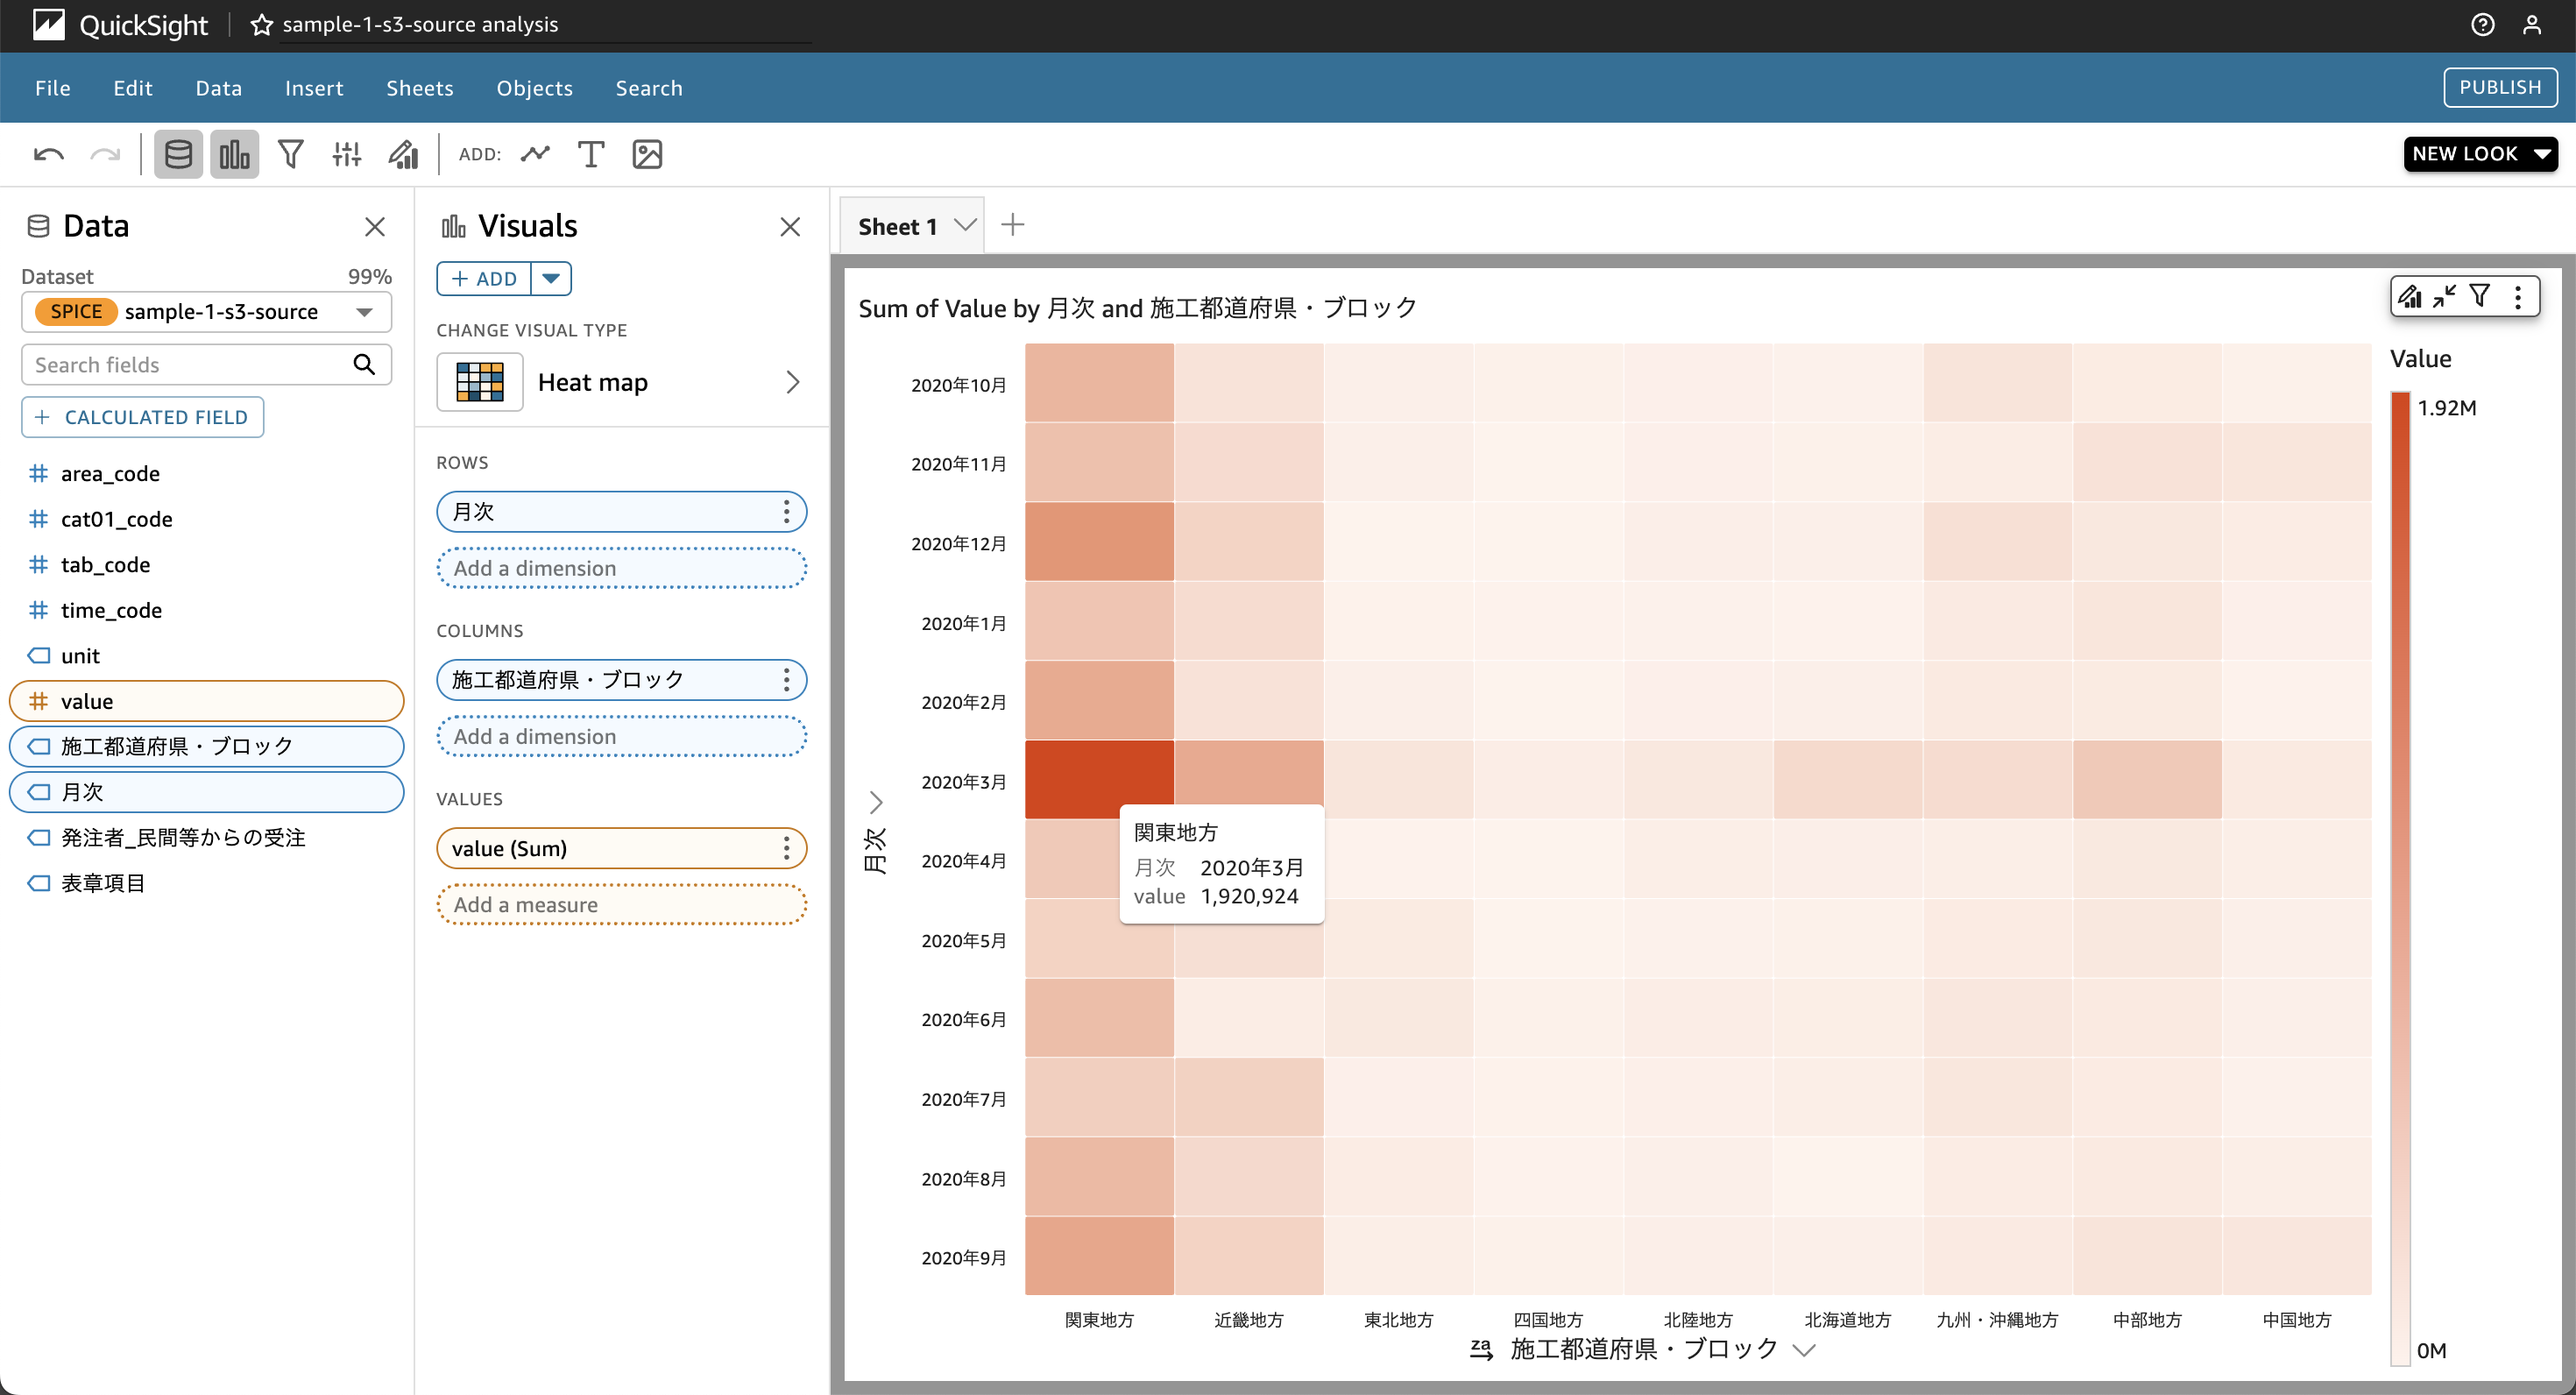Expand the visual type list chevron next to Heat map

click(x=793, y=382)
